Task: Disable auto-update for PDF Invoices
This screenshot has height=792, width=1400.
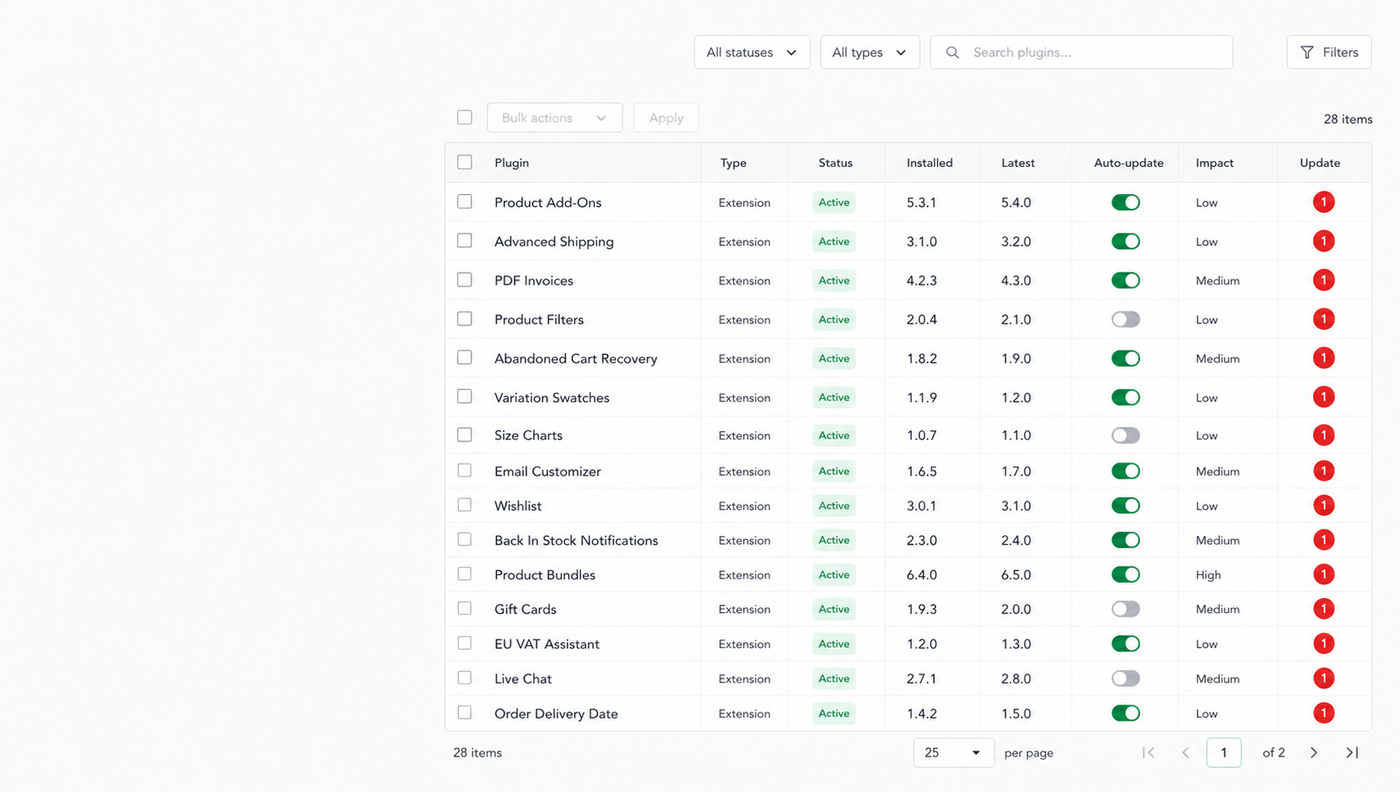Action: point(1126,281)
